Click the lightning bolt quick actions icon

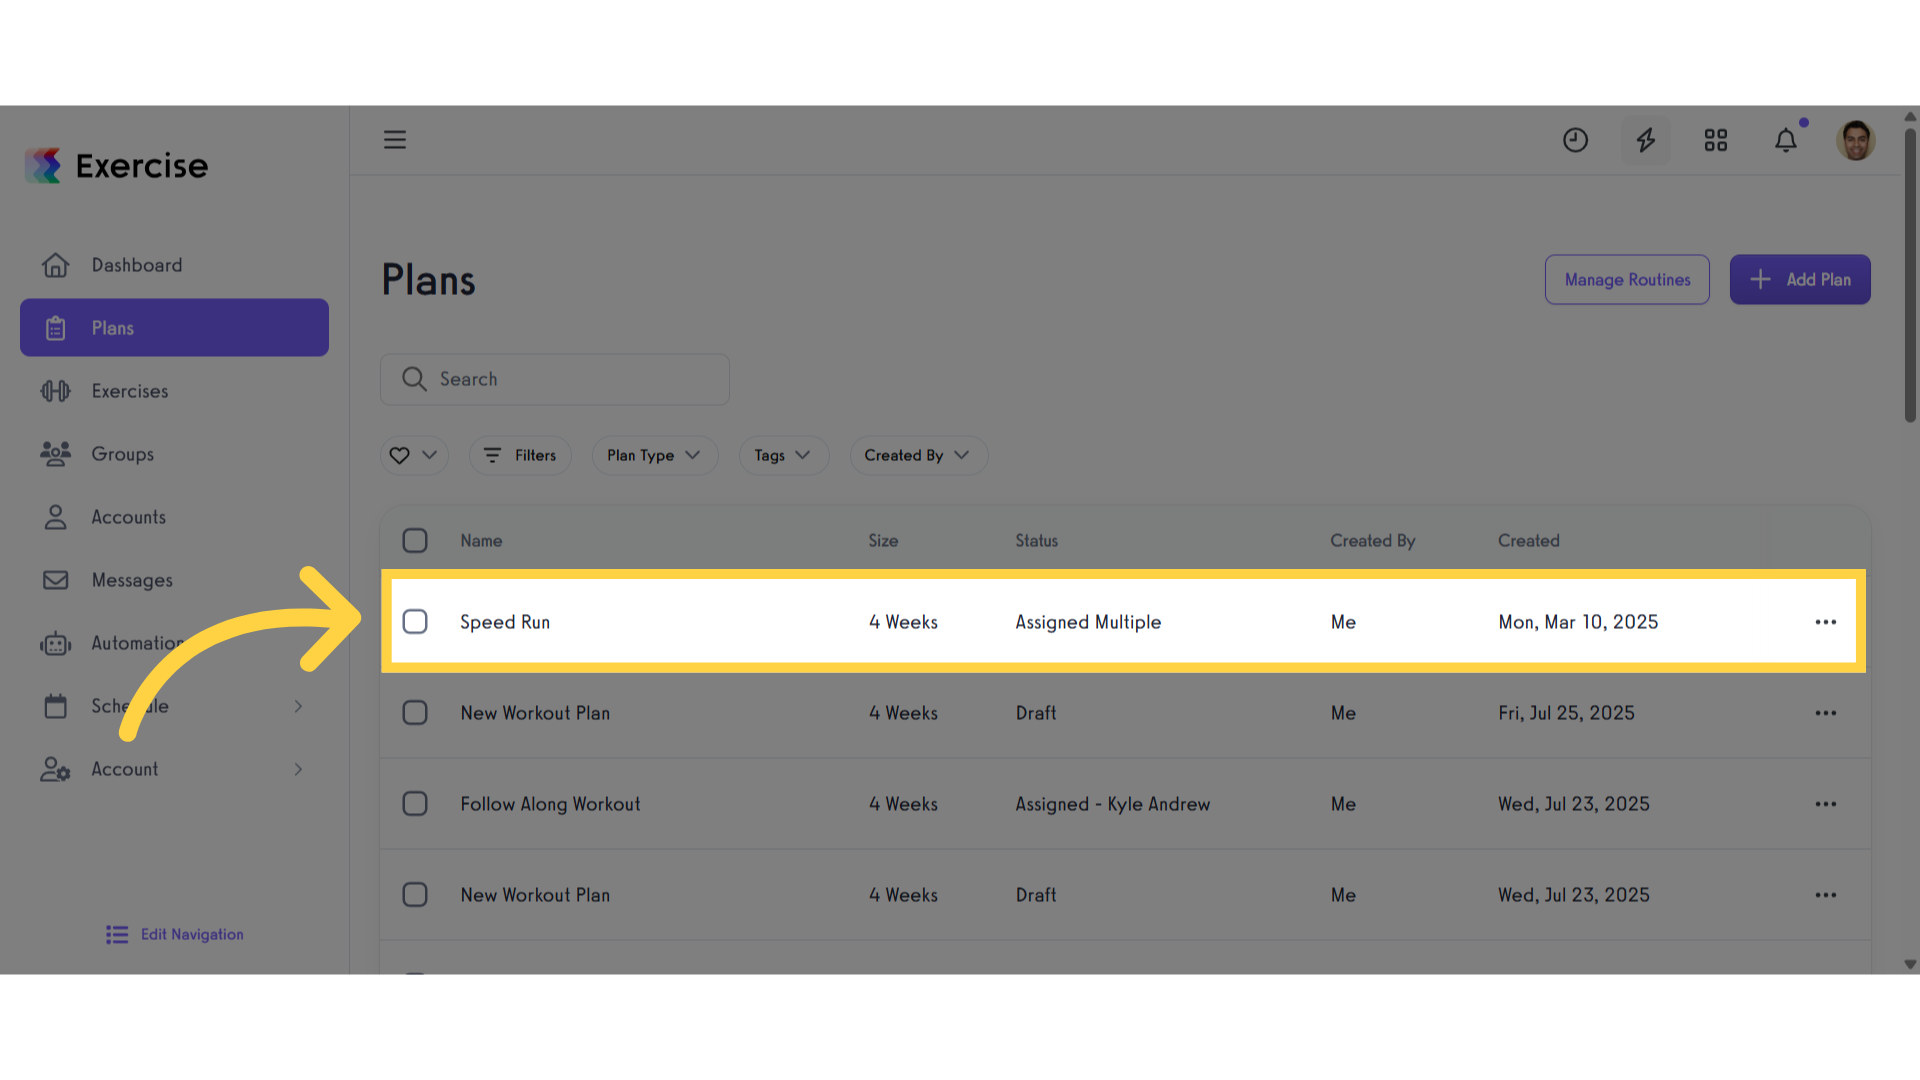pos(1645,140)
